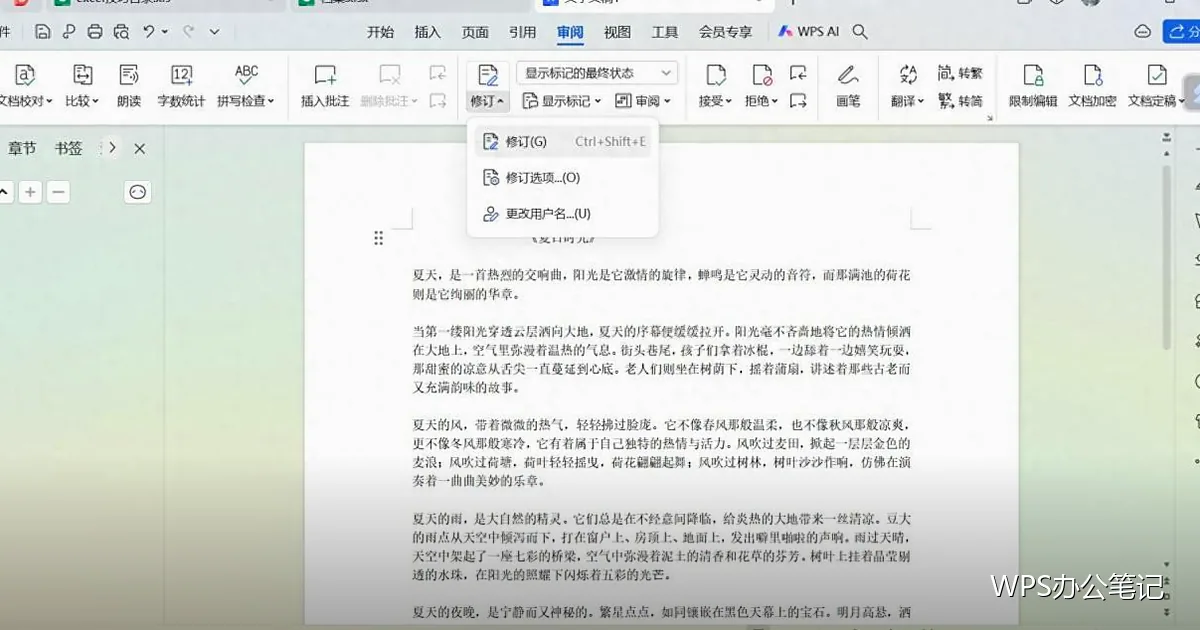Click the blue share button at top right

tap(1182, 32)
